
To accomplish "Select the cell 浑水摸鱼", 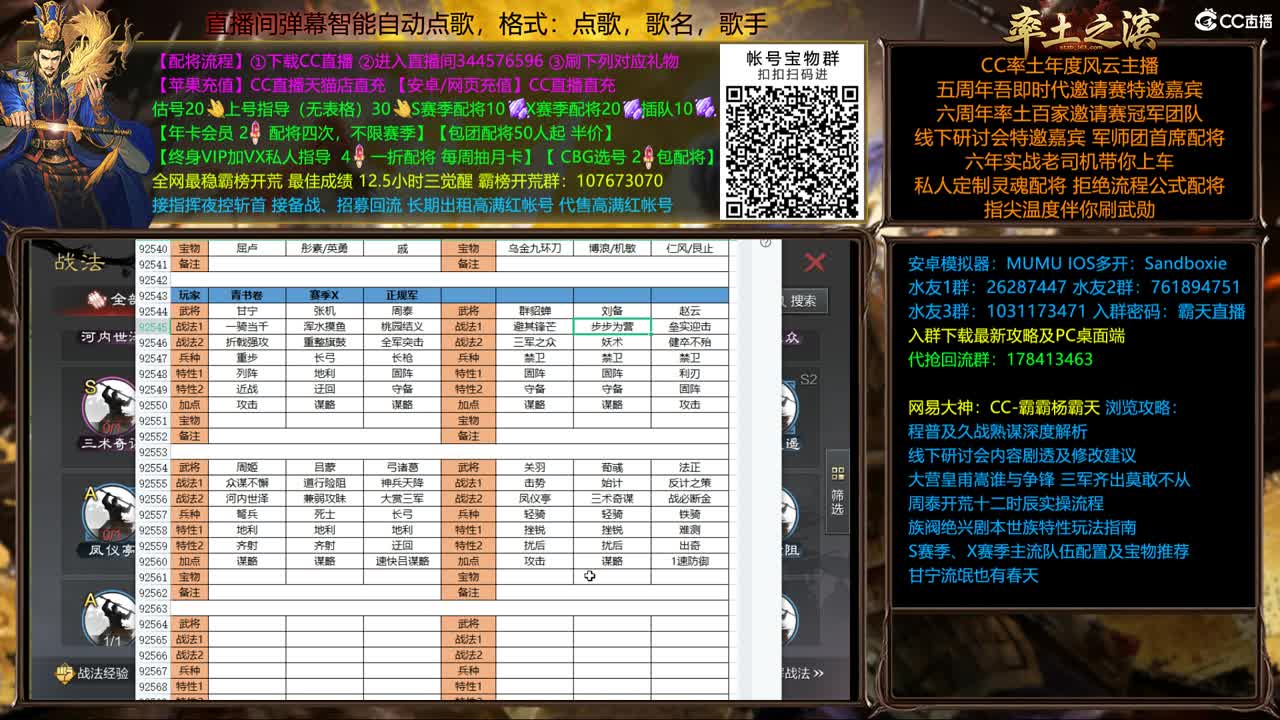I will pos(324,327).
